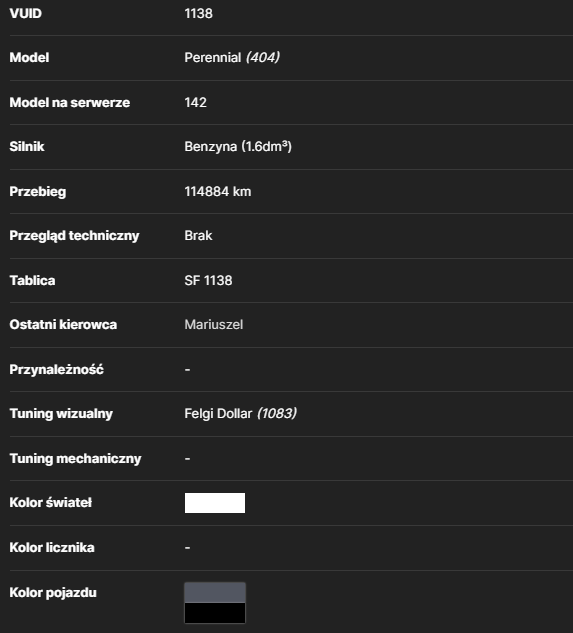Click the Ostatni kierowca label
This screenshot has height=633, width=573.
click(63, 325)
